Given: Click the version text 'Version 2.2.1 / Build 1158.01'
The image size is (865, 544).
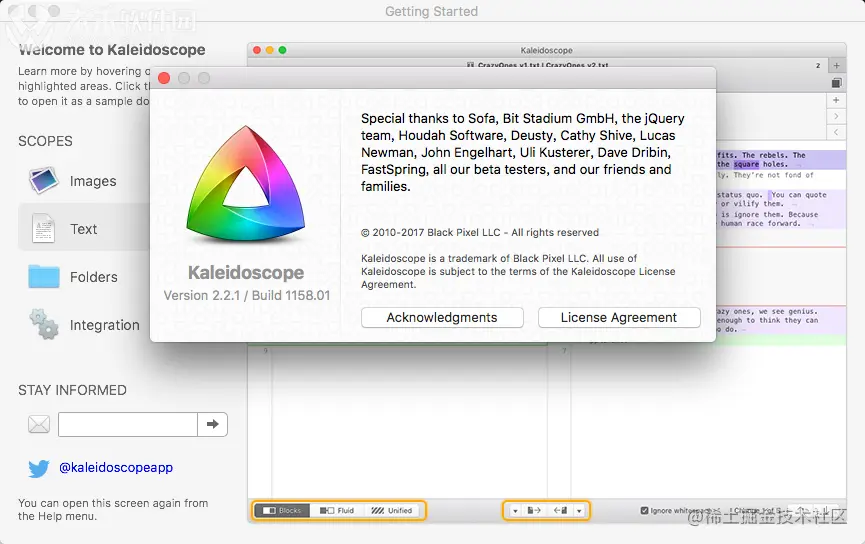Looking at the screenshot, I should pos(247,296).
